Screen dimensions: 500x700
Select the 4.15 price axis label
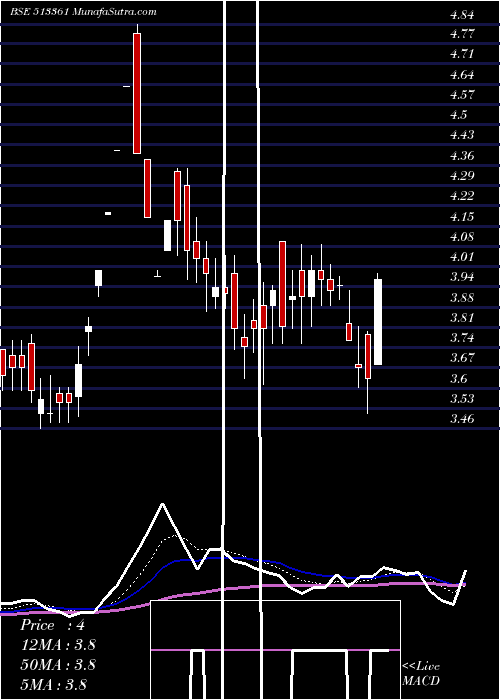click(462, 217)
